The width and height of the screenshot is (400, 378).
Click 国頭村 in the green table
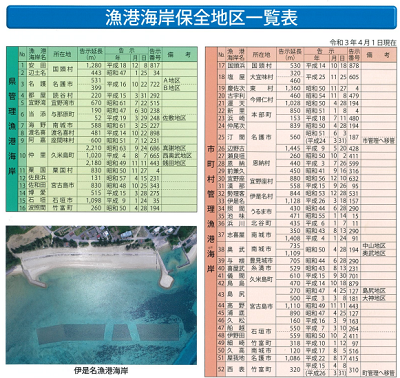point(62,69)
